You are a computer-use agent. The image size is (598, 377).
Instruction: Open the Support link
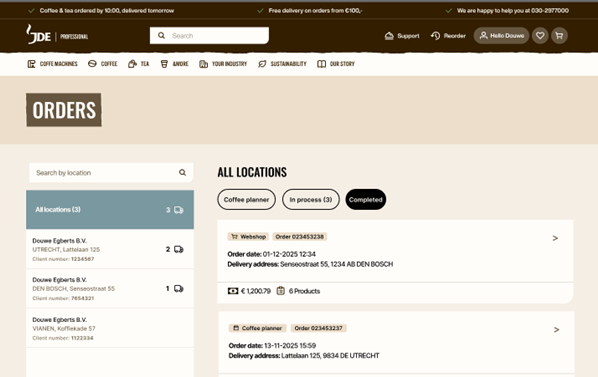402,36
